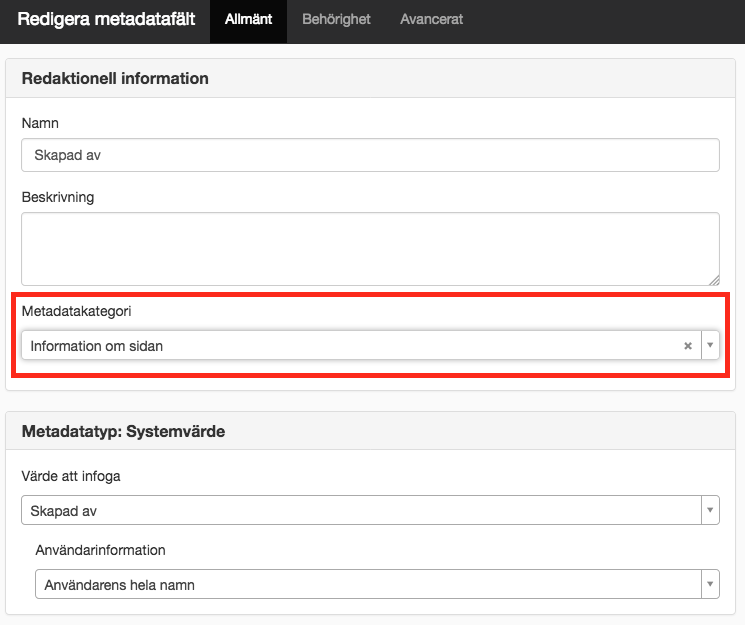The width and height of the screenshot is (745, 625).
Task: Open the Användarinformation dropdown arrow
Action: click(x=710, y=584)
